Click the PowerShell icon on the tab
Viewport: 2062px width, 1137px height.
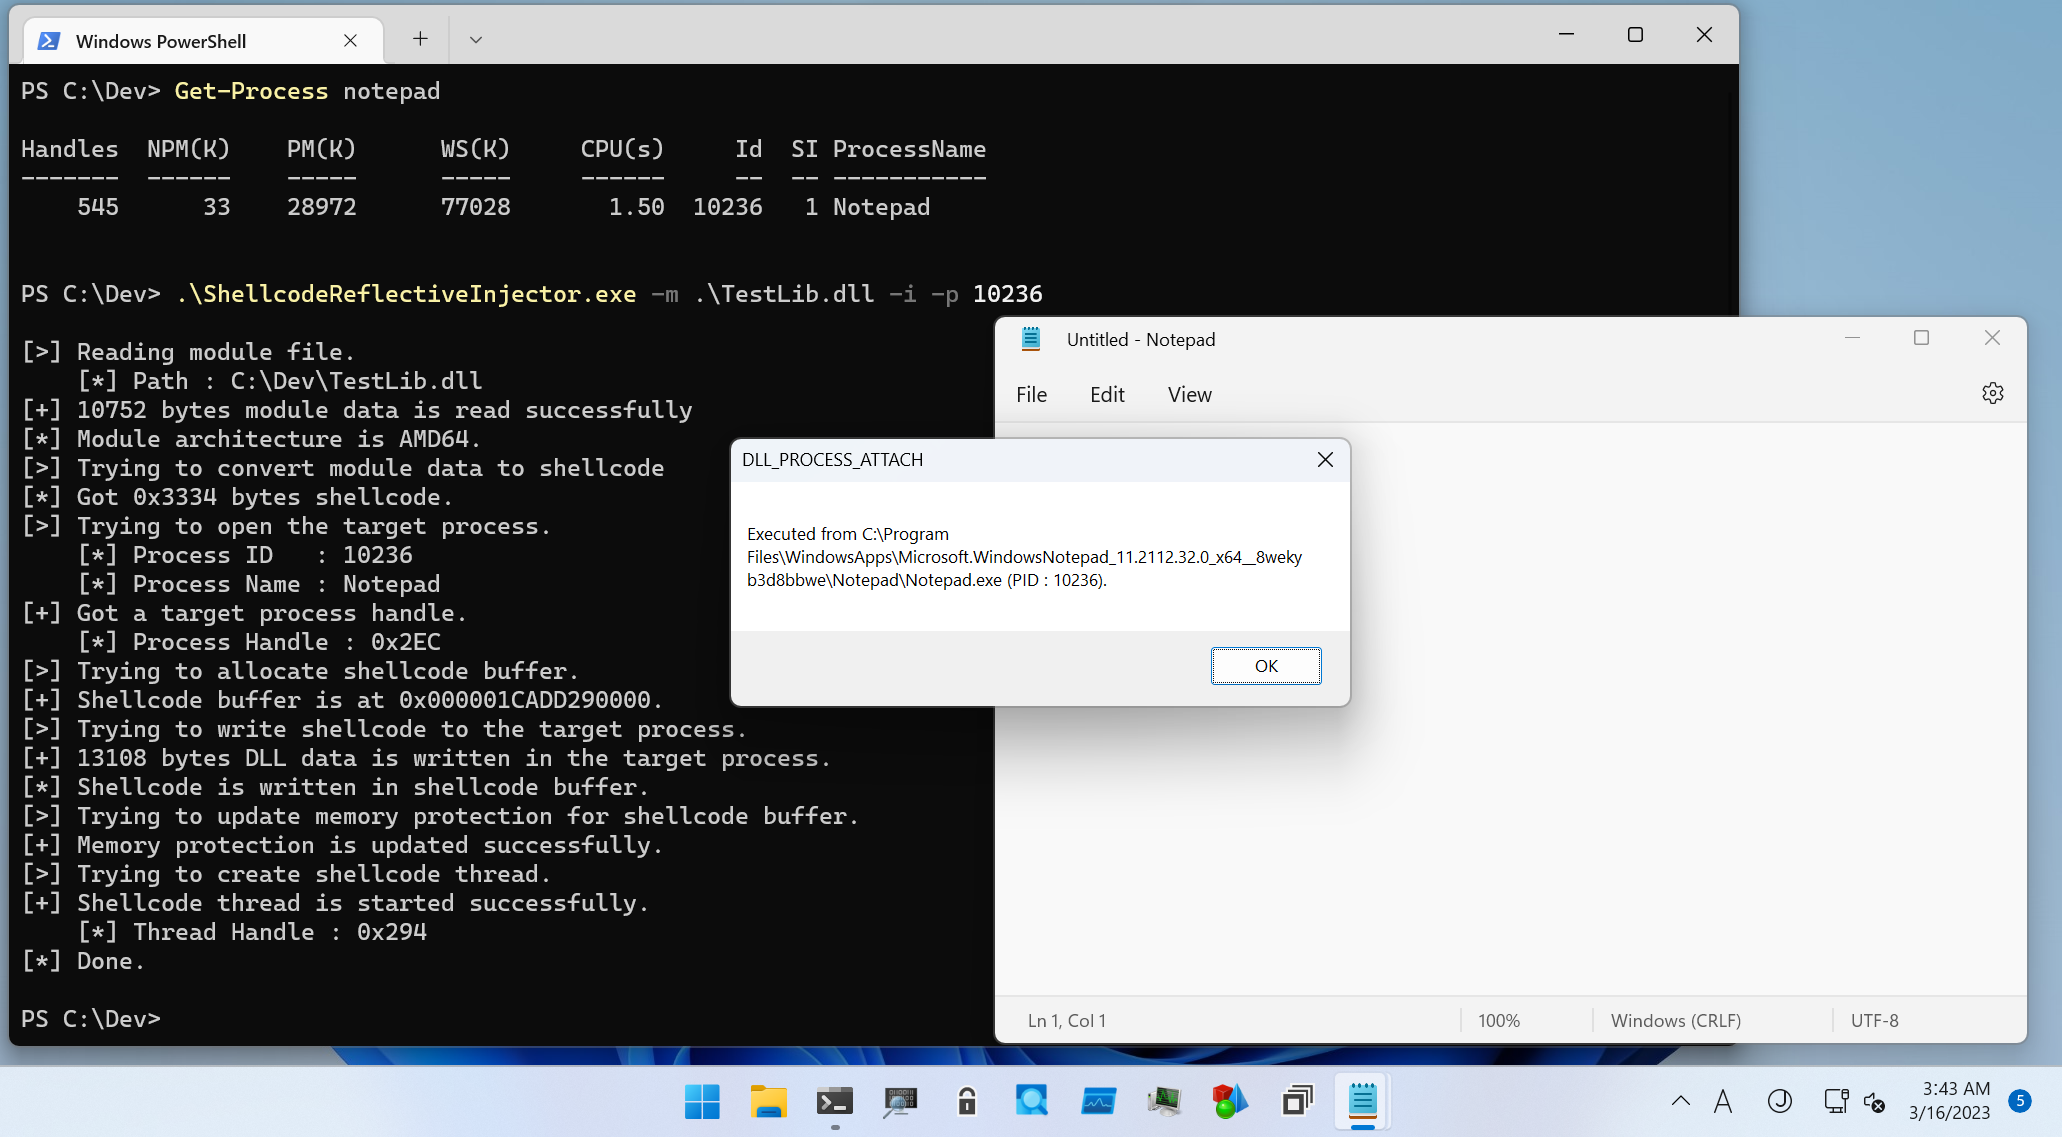point(49,41)
